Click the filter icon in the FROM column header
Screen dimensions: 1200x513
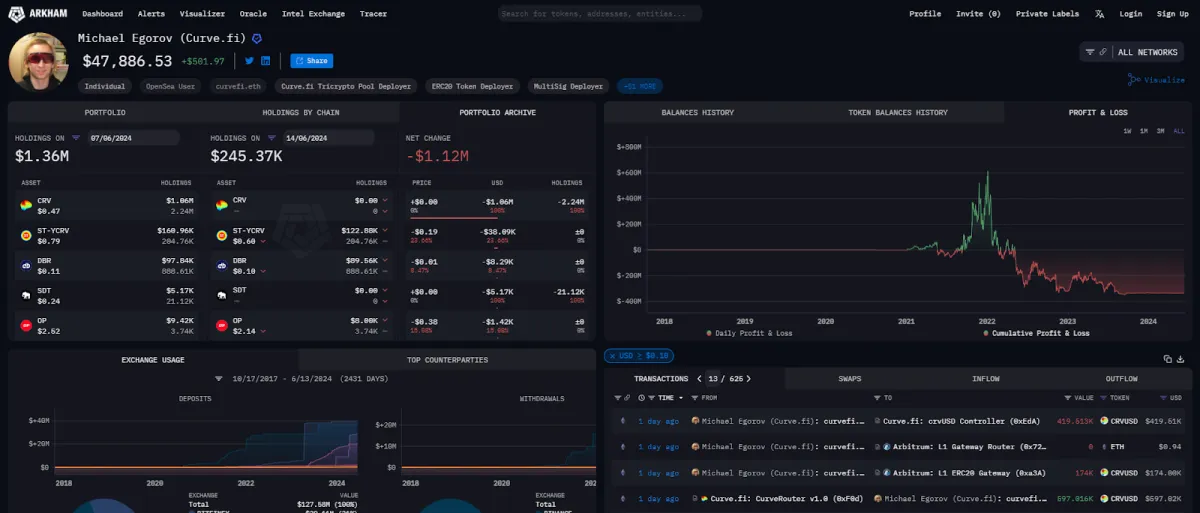(695, 398)
